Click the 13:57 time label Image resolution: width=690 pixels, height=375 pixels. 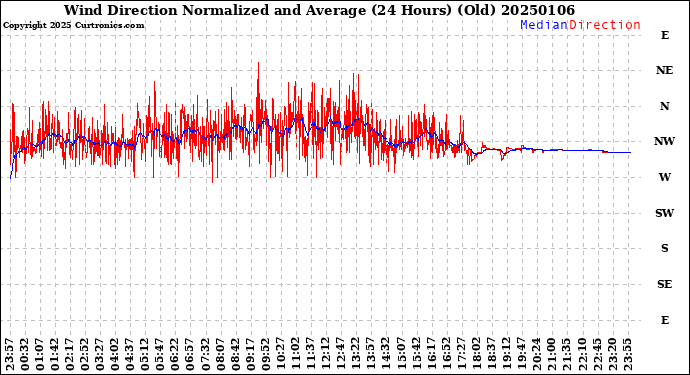point(371,355)
